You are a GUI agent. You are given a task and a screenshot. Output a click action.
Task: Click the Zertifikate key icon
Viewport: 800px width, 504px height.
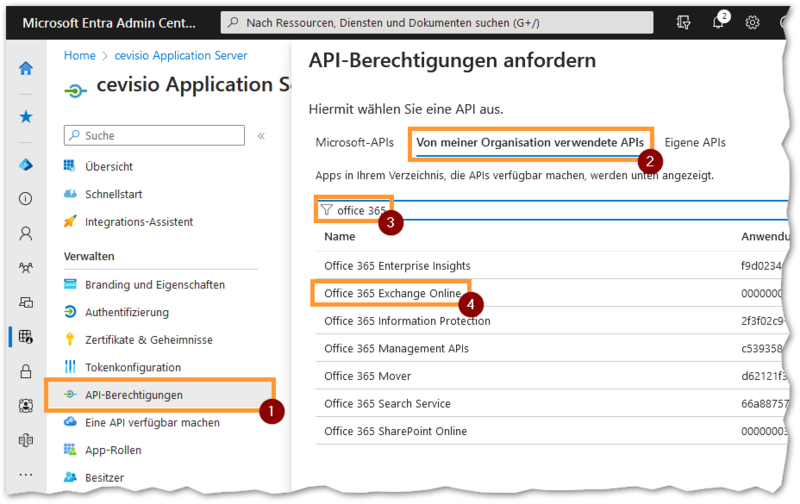pos(70,339)
